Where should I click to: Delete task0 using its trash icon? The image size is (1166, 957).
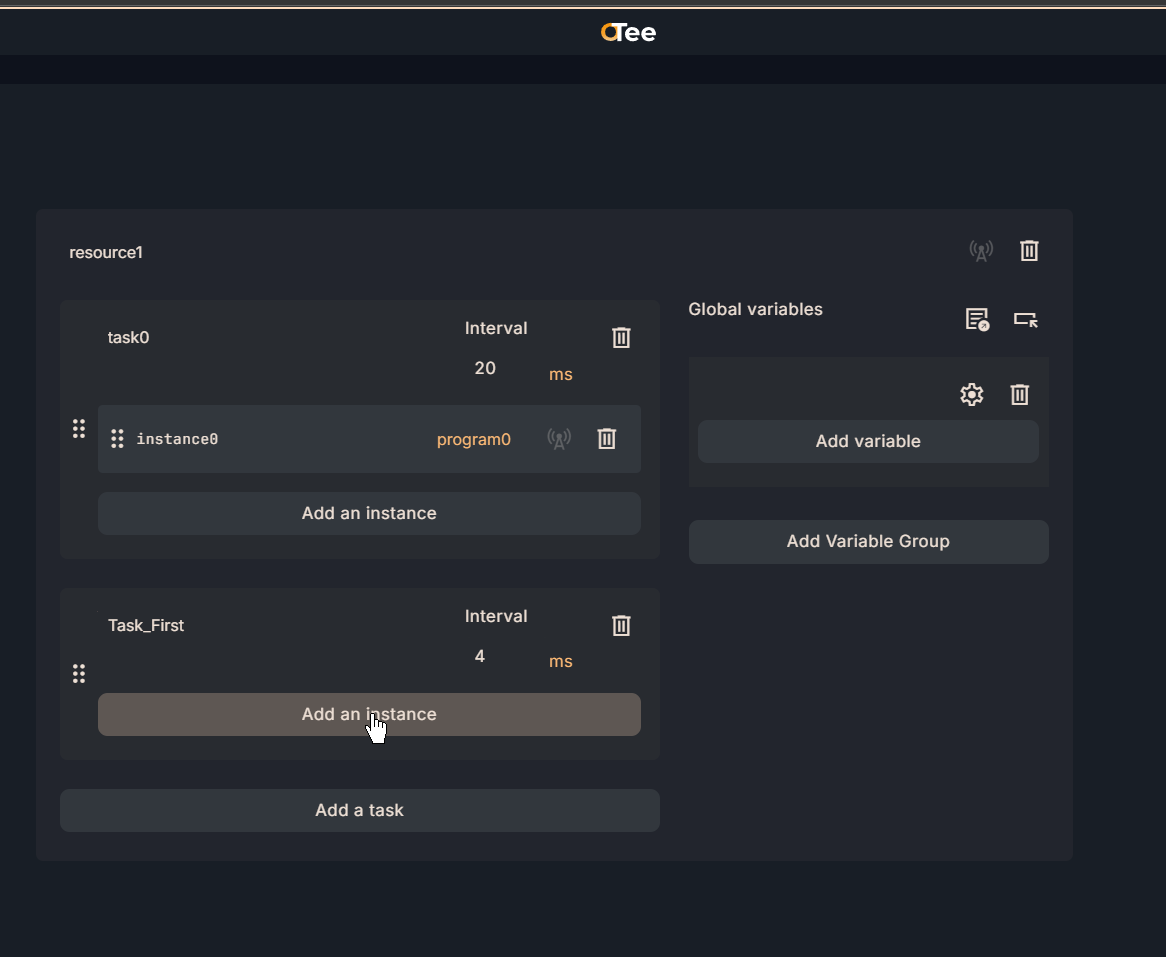pos(621,338)
